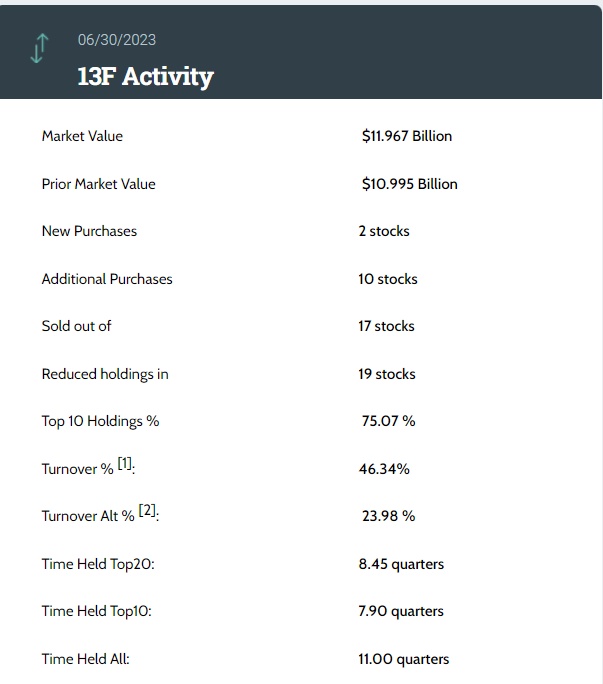Click the 23.98 % turnover alt value
The width and height of the screenshot is (603, 684).
click(388, 516)
